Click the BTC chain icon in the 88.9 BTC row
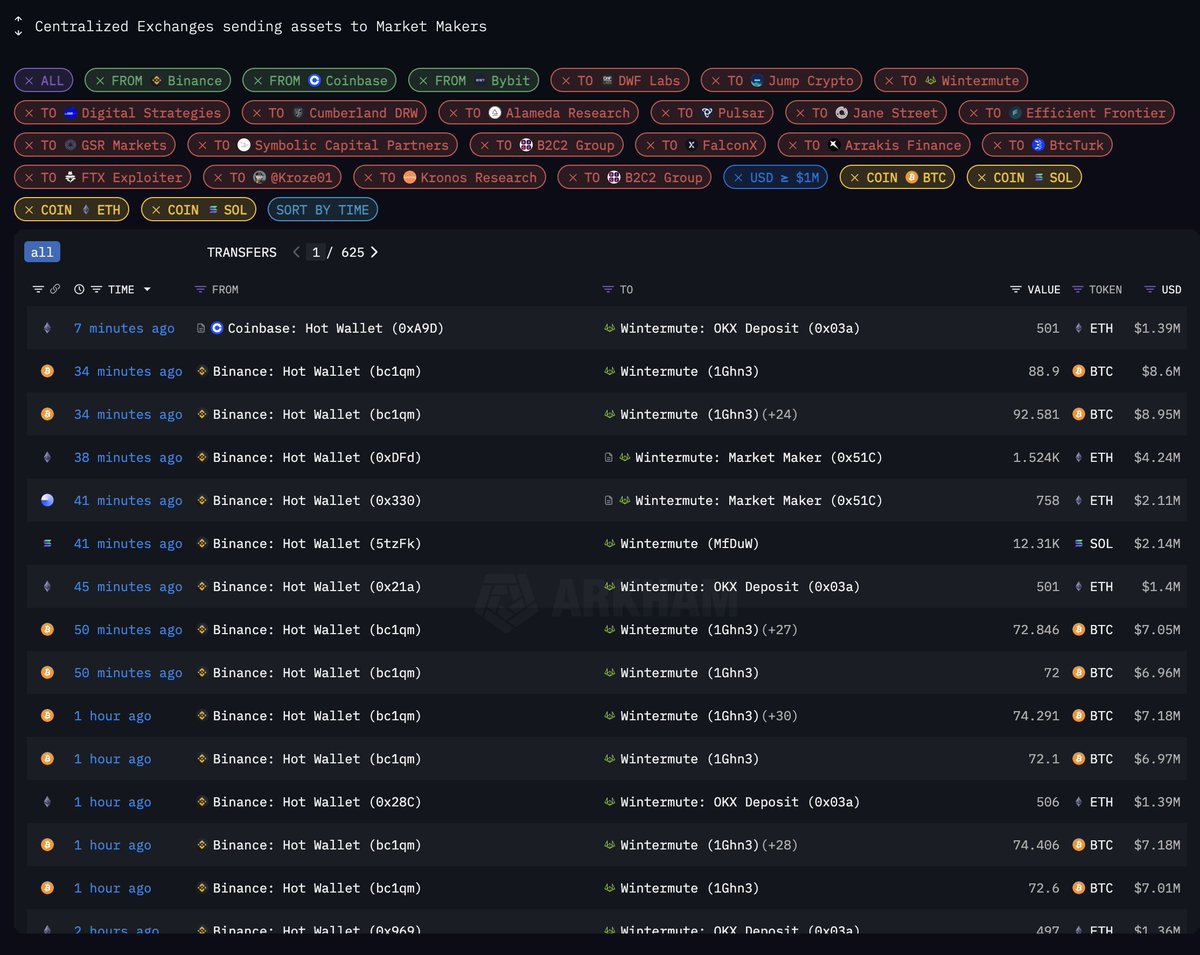Viewport: 1200px width, 955px height. coord(47,371)
